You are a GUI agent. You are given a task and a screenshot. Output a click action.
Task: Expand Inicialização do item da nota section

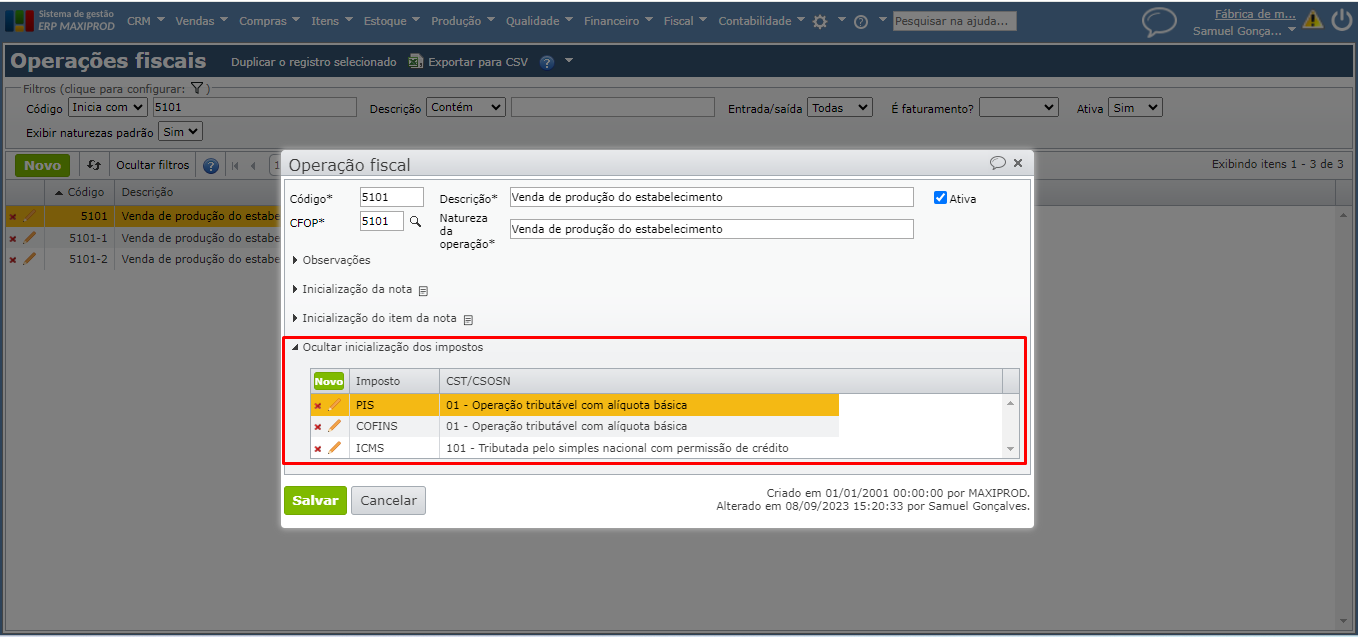pyautogui.click(x=374, y=318)
